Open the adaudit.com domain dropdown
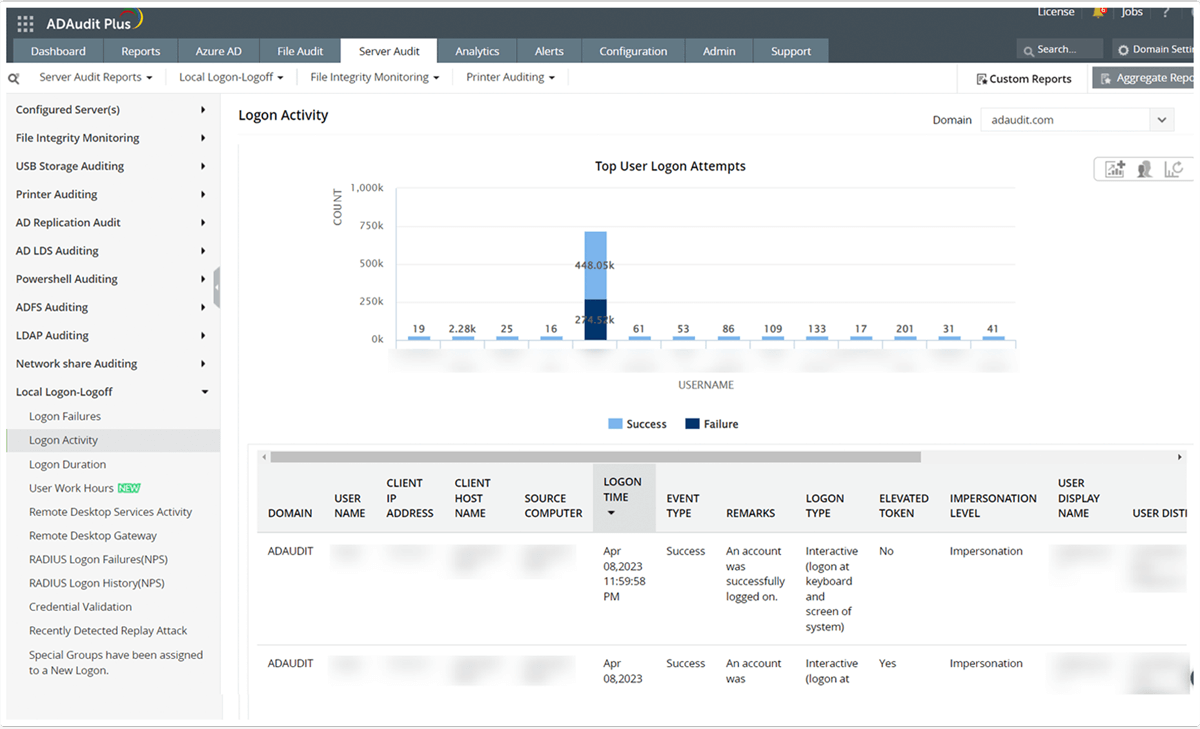Viewport: 1200px width, 729px height. click(1162, 119)
